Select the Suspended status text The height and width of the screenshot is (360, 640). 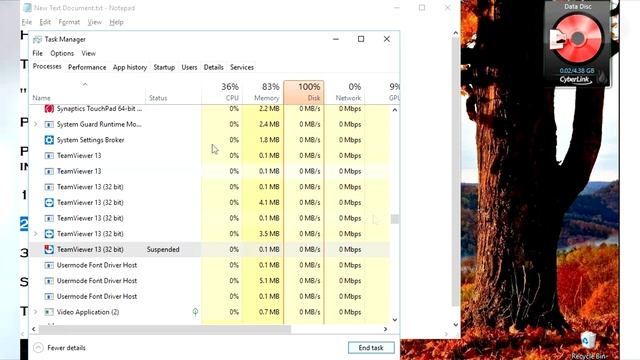click(163, 249)
